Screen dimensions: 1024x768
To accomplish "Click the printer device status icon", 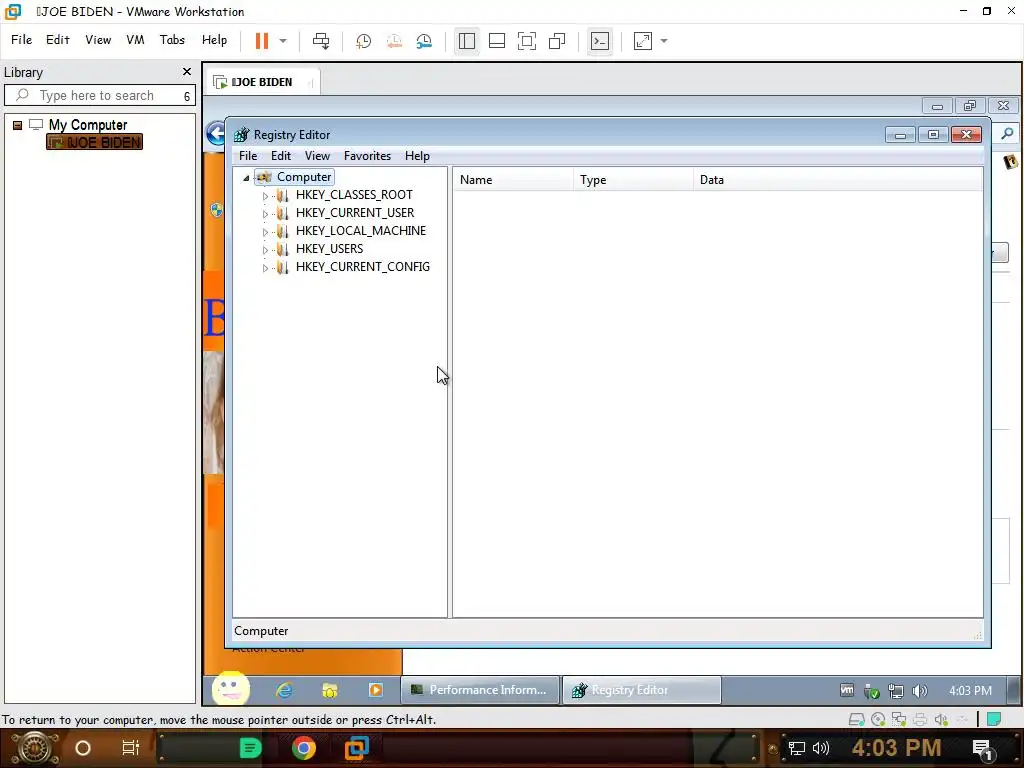I will (920, 720).
